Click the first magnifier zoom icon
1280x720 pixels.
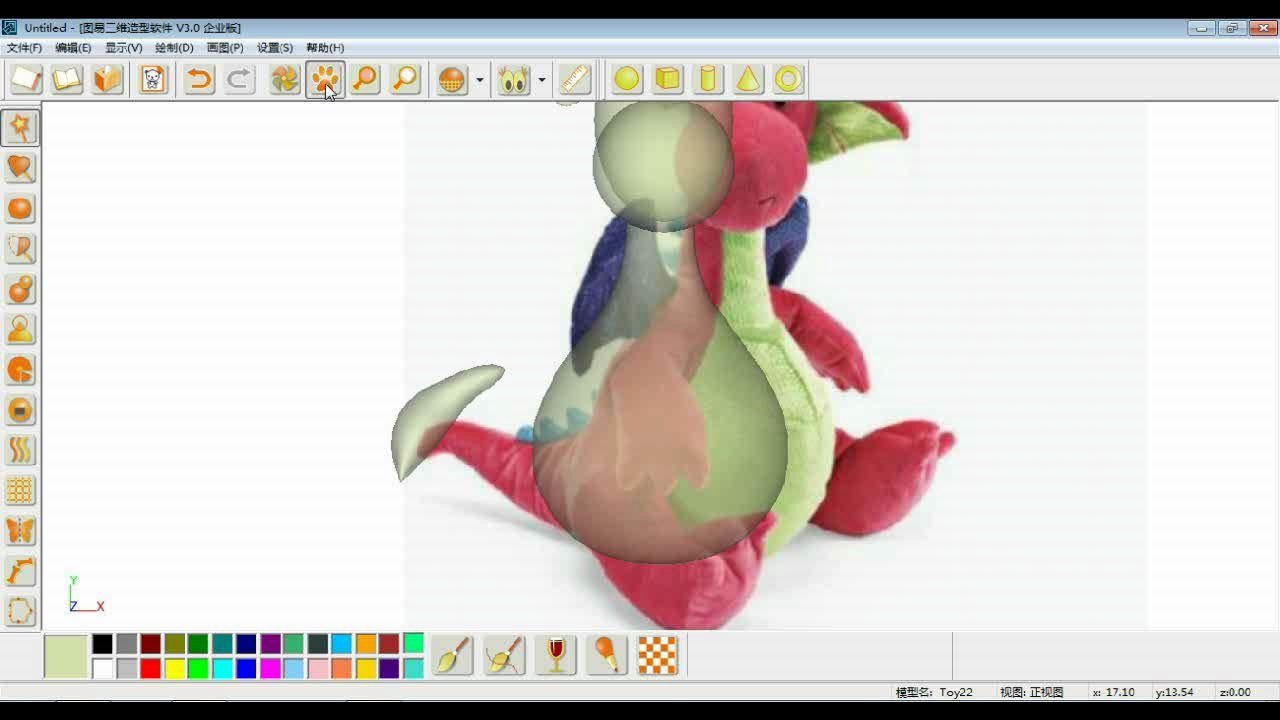coord(365,79)
